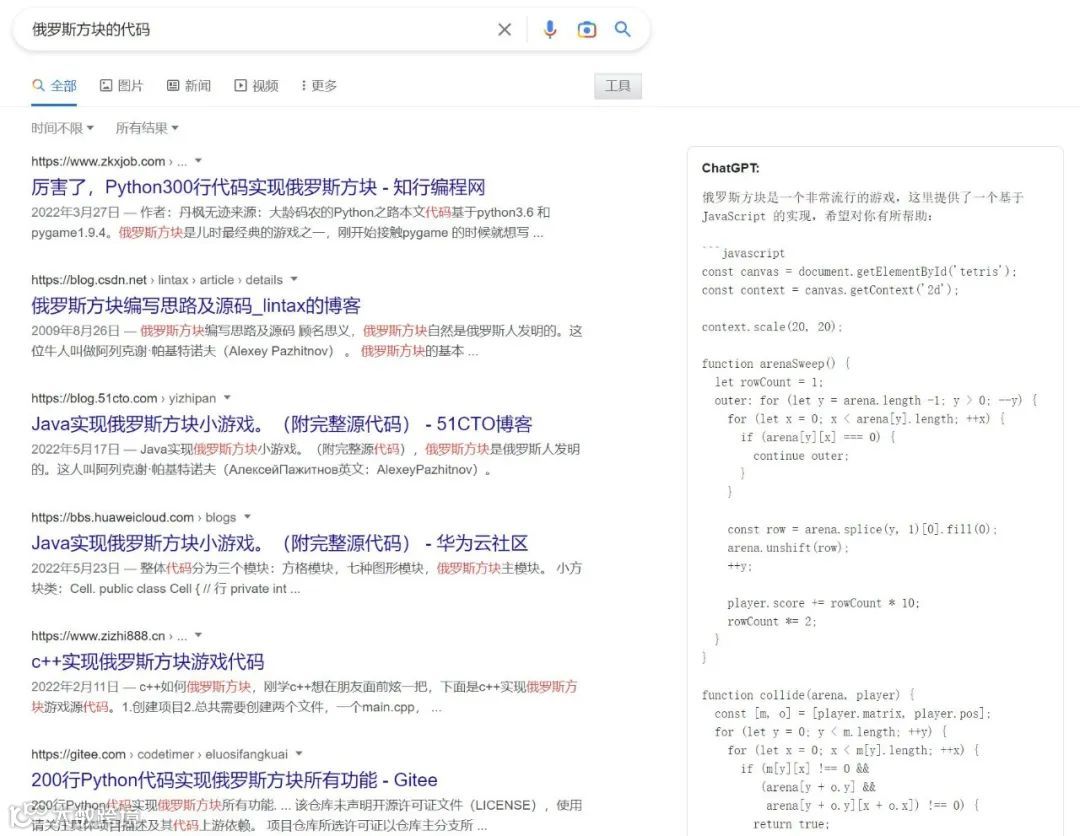Click the ChatGPT: heading in side panel
Image resolution: width=1080 pixels, height=836 pixels.
[730, 168]
